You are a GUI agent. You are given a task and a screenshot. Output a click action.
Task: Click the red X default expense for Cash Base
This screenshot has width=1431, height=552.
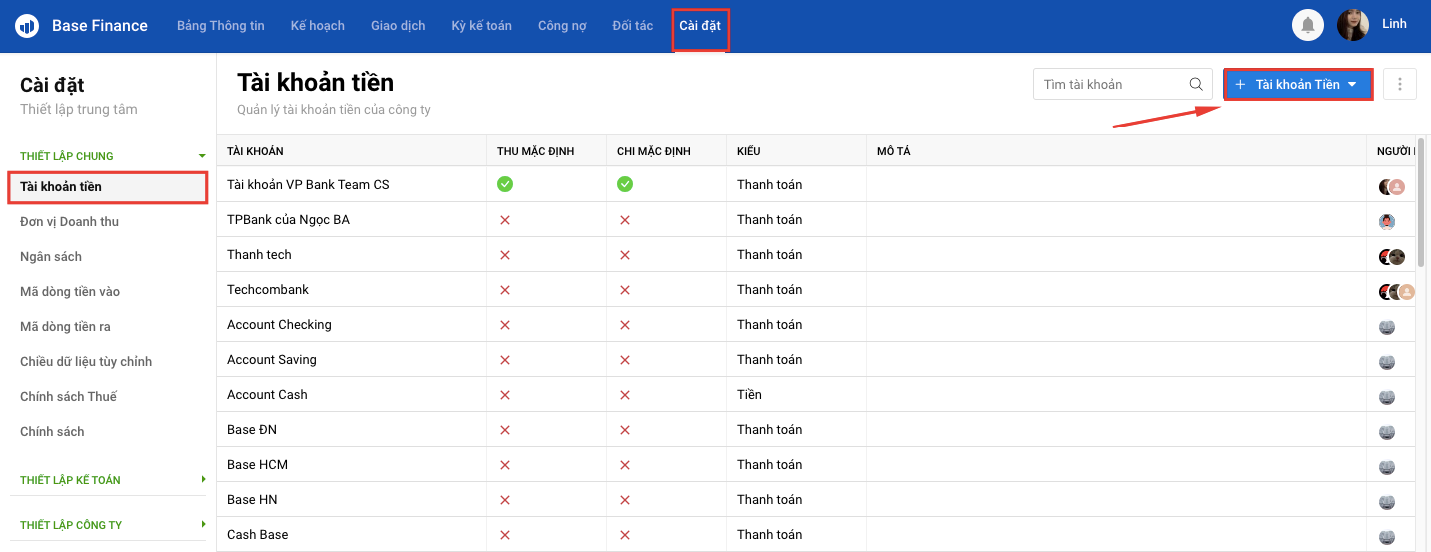pos(625,535)
